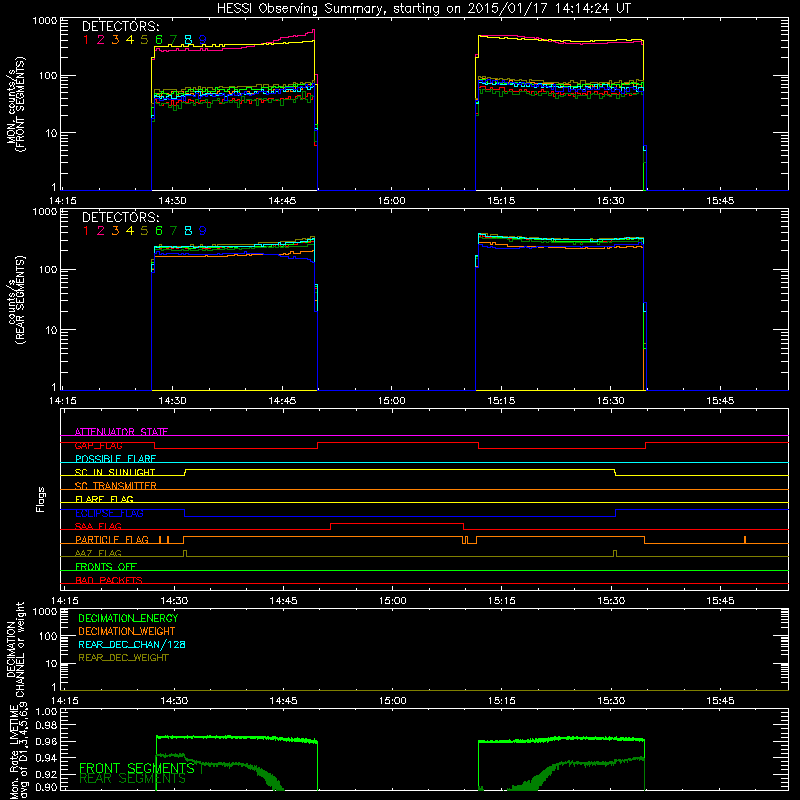The width and height of the screenshot is (800, 800).
Task: Click the BAD_PACKETS flag label
Action: [109, 581]
